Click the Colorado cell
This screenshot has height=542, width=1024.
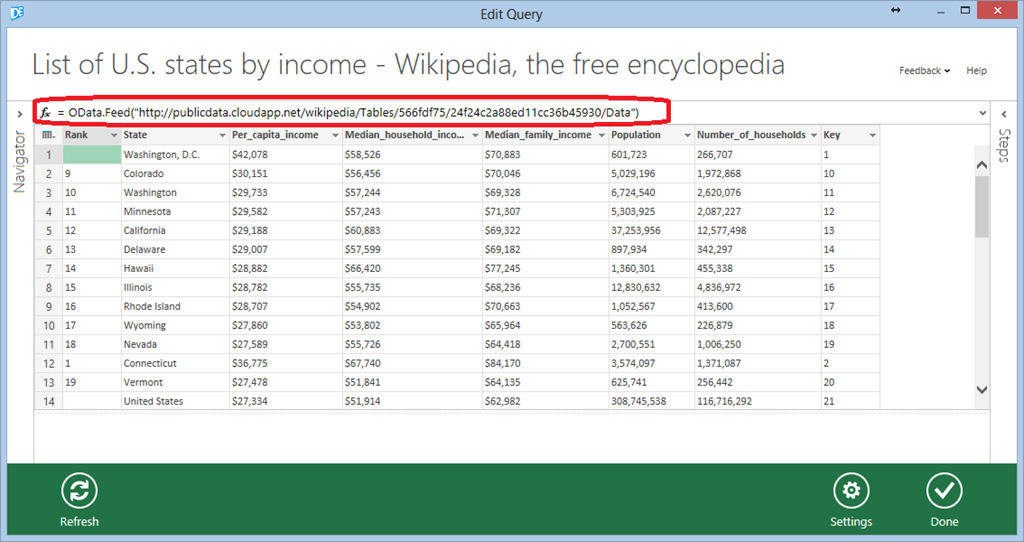point(175,174)
